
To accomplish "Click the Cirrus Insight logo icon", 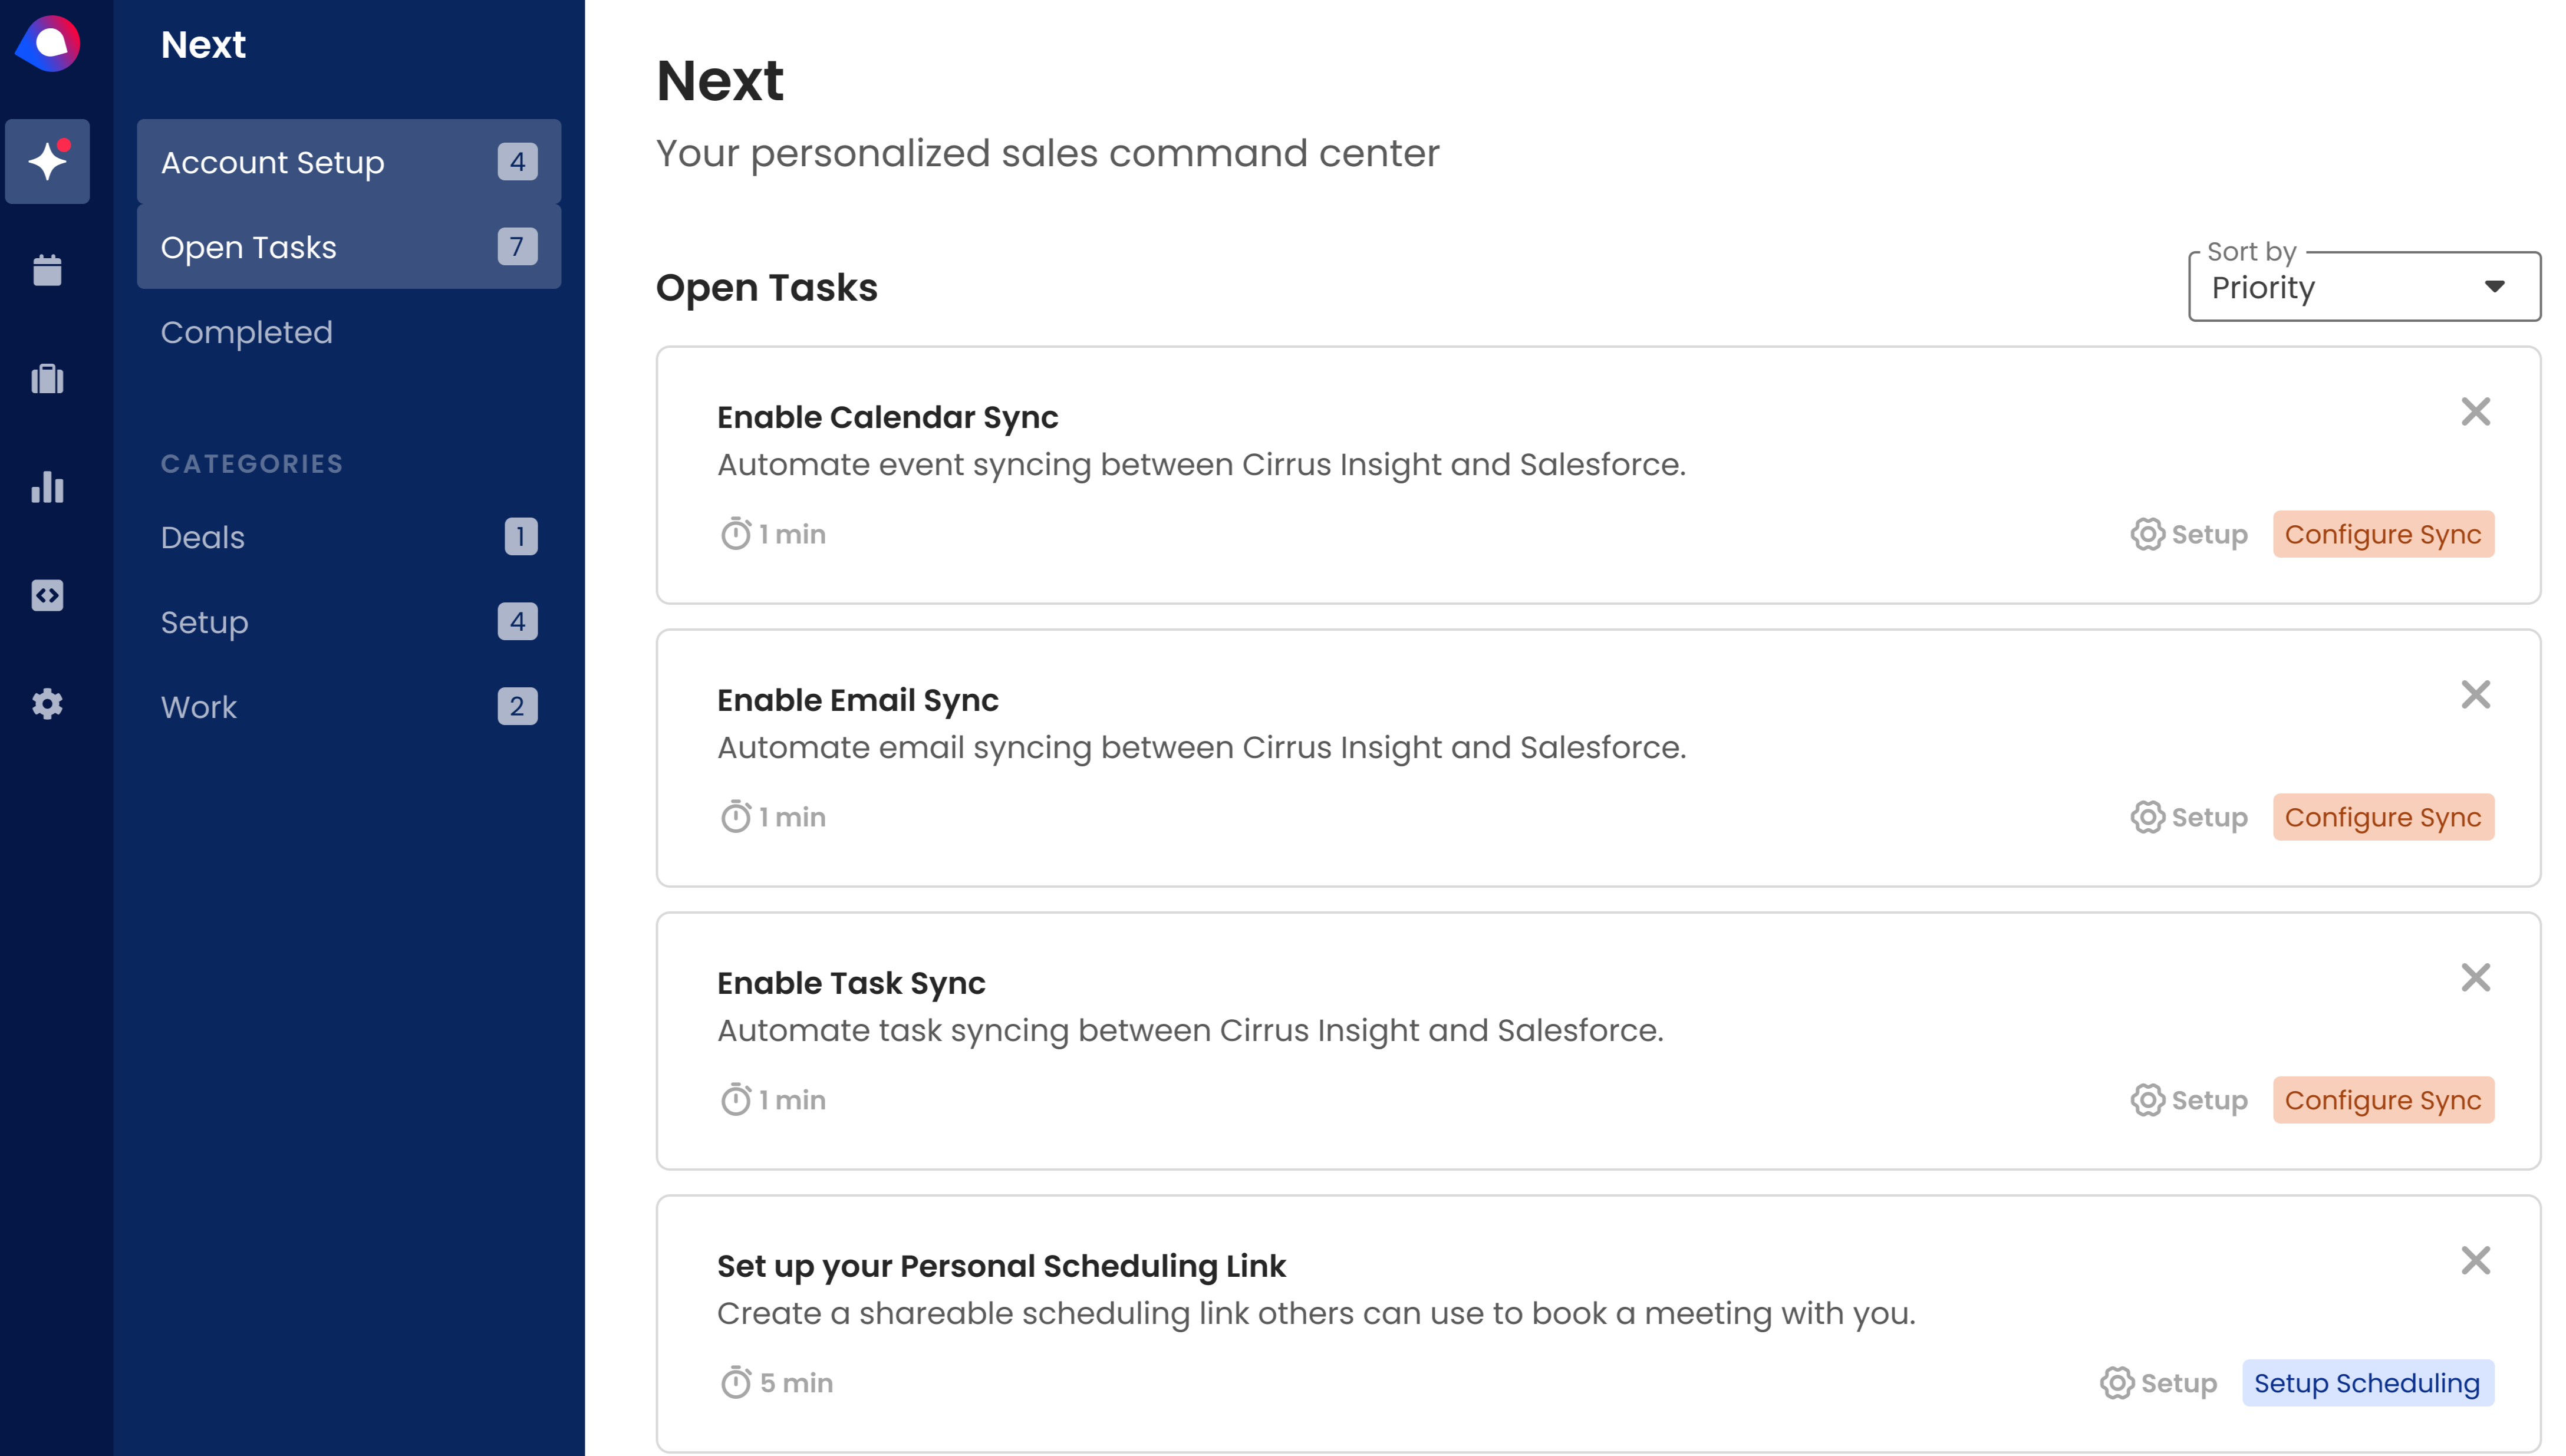I will coord(48,44).
